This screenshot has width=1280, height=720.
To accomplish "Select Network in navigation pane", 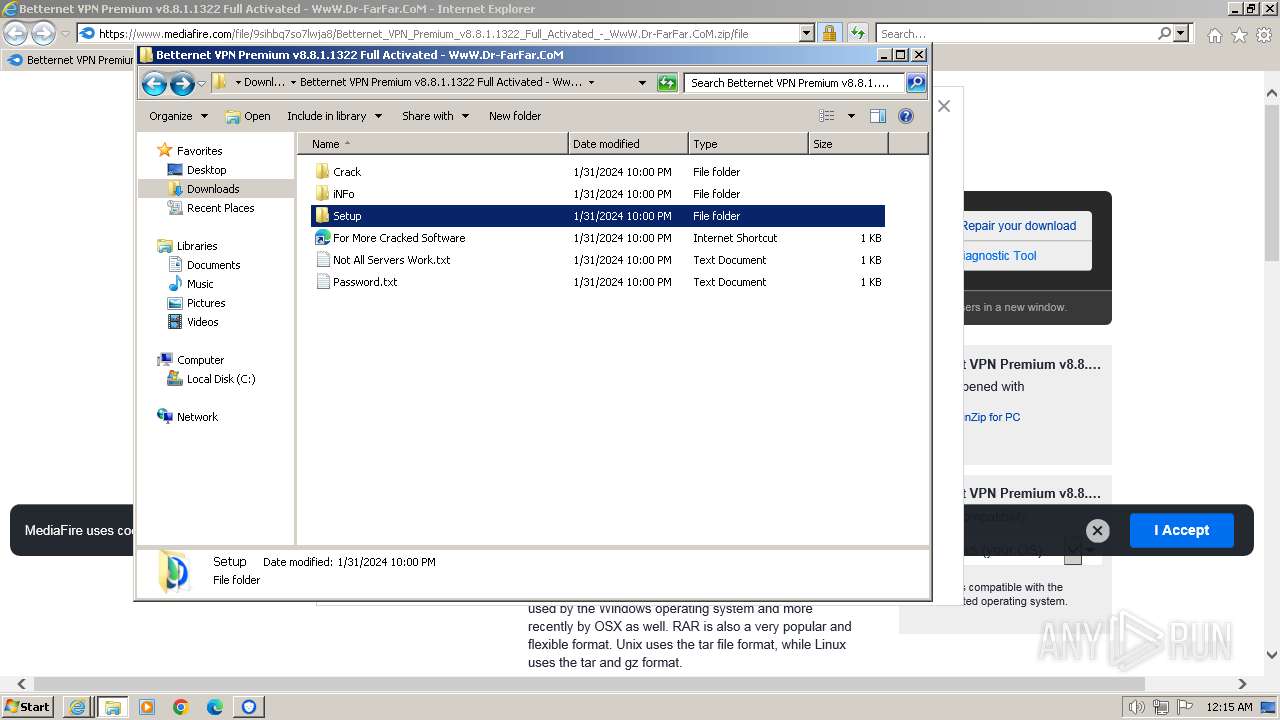I will tap(196, 417).
